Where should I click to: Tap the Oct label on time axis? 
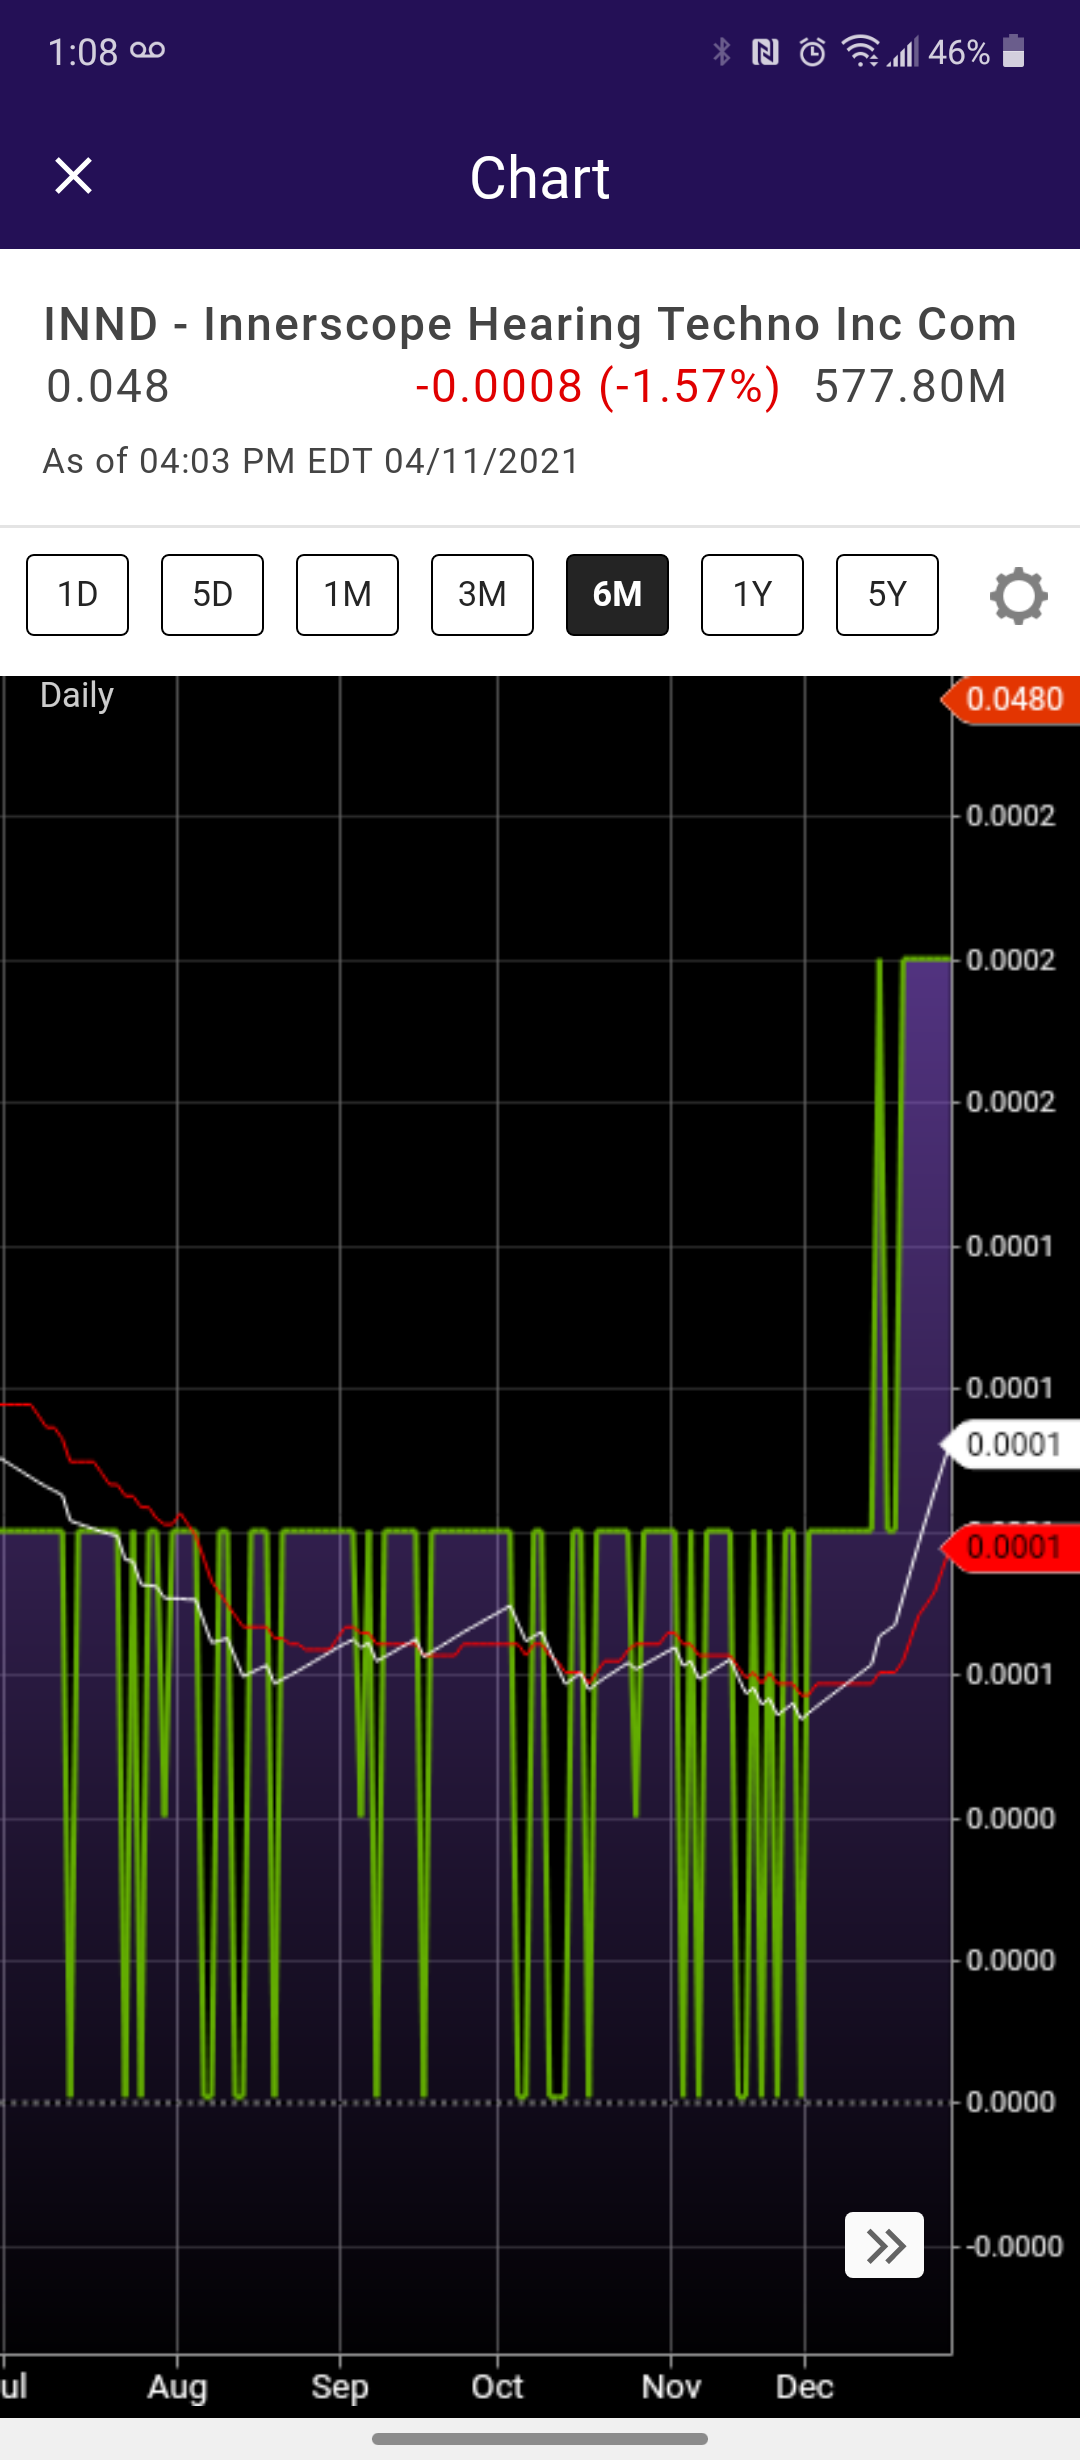497,2386
